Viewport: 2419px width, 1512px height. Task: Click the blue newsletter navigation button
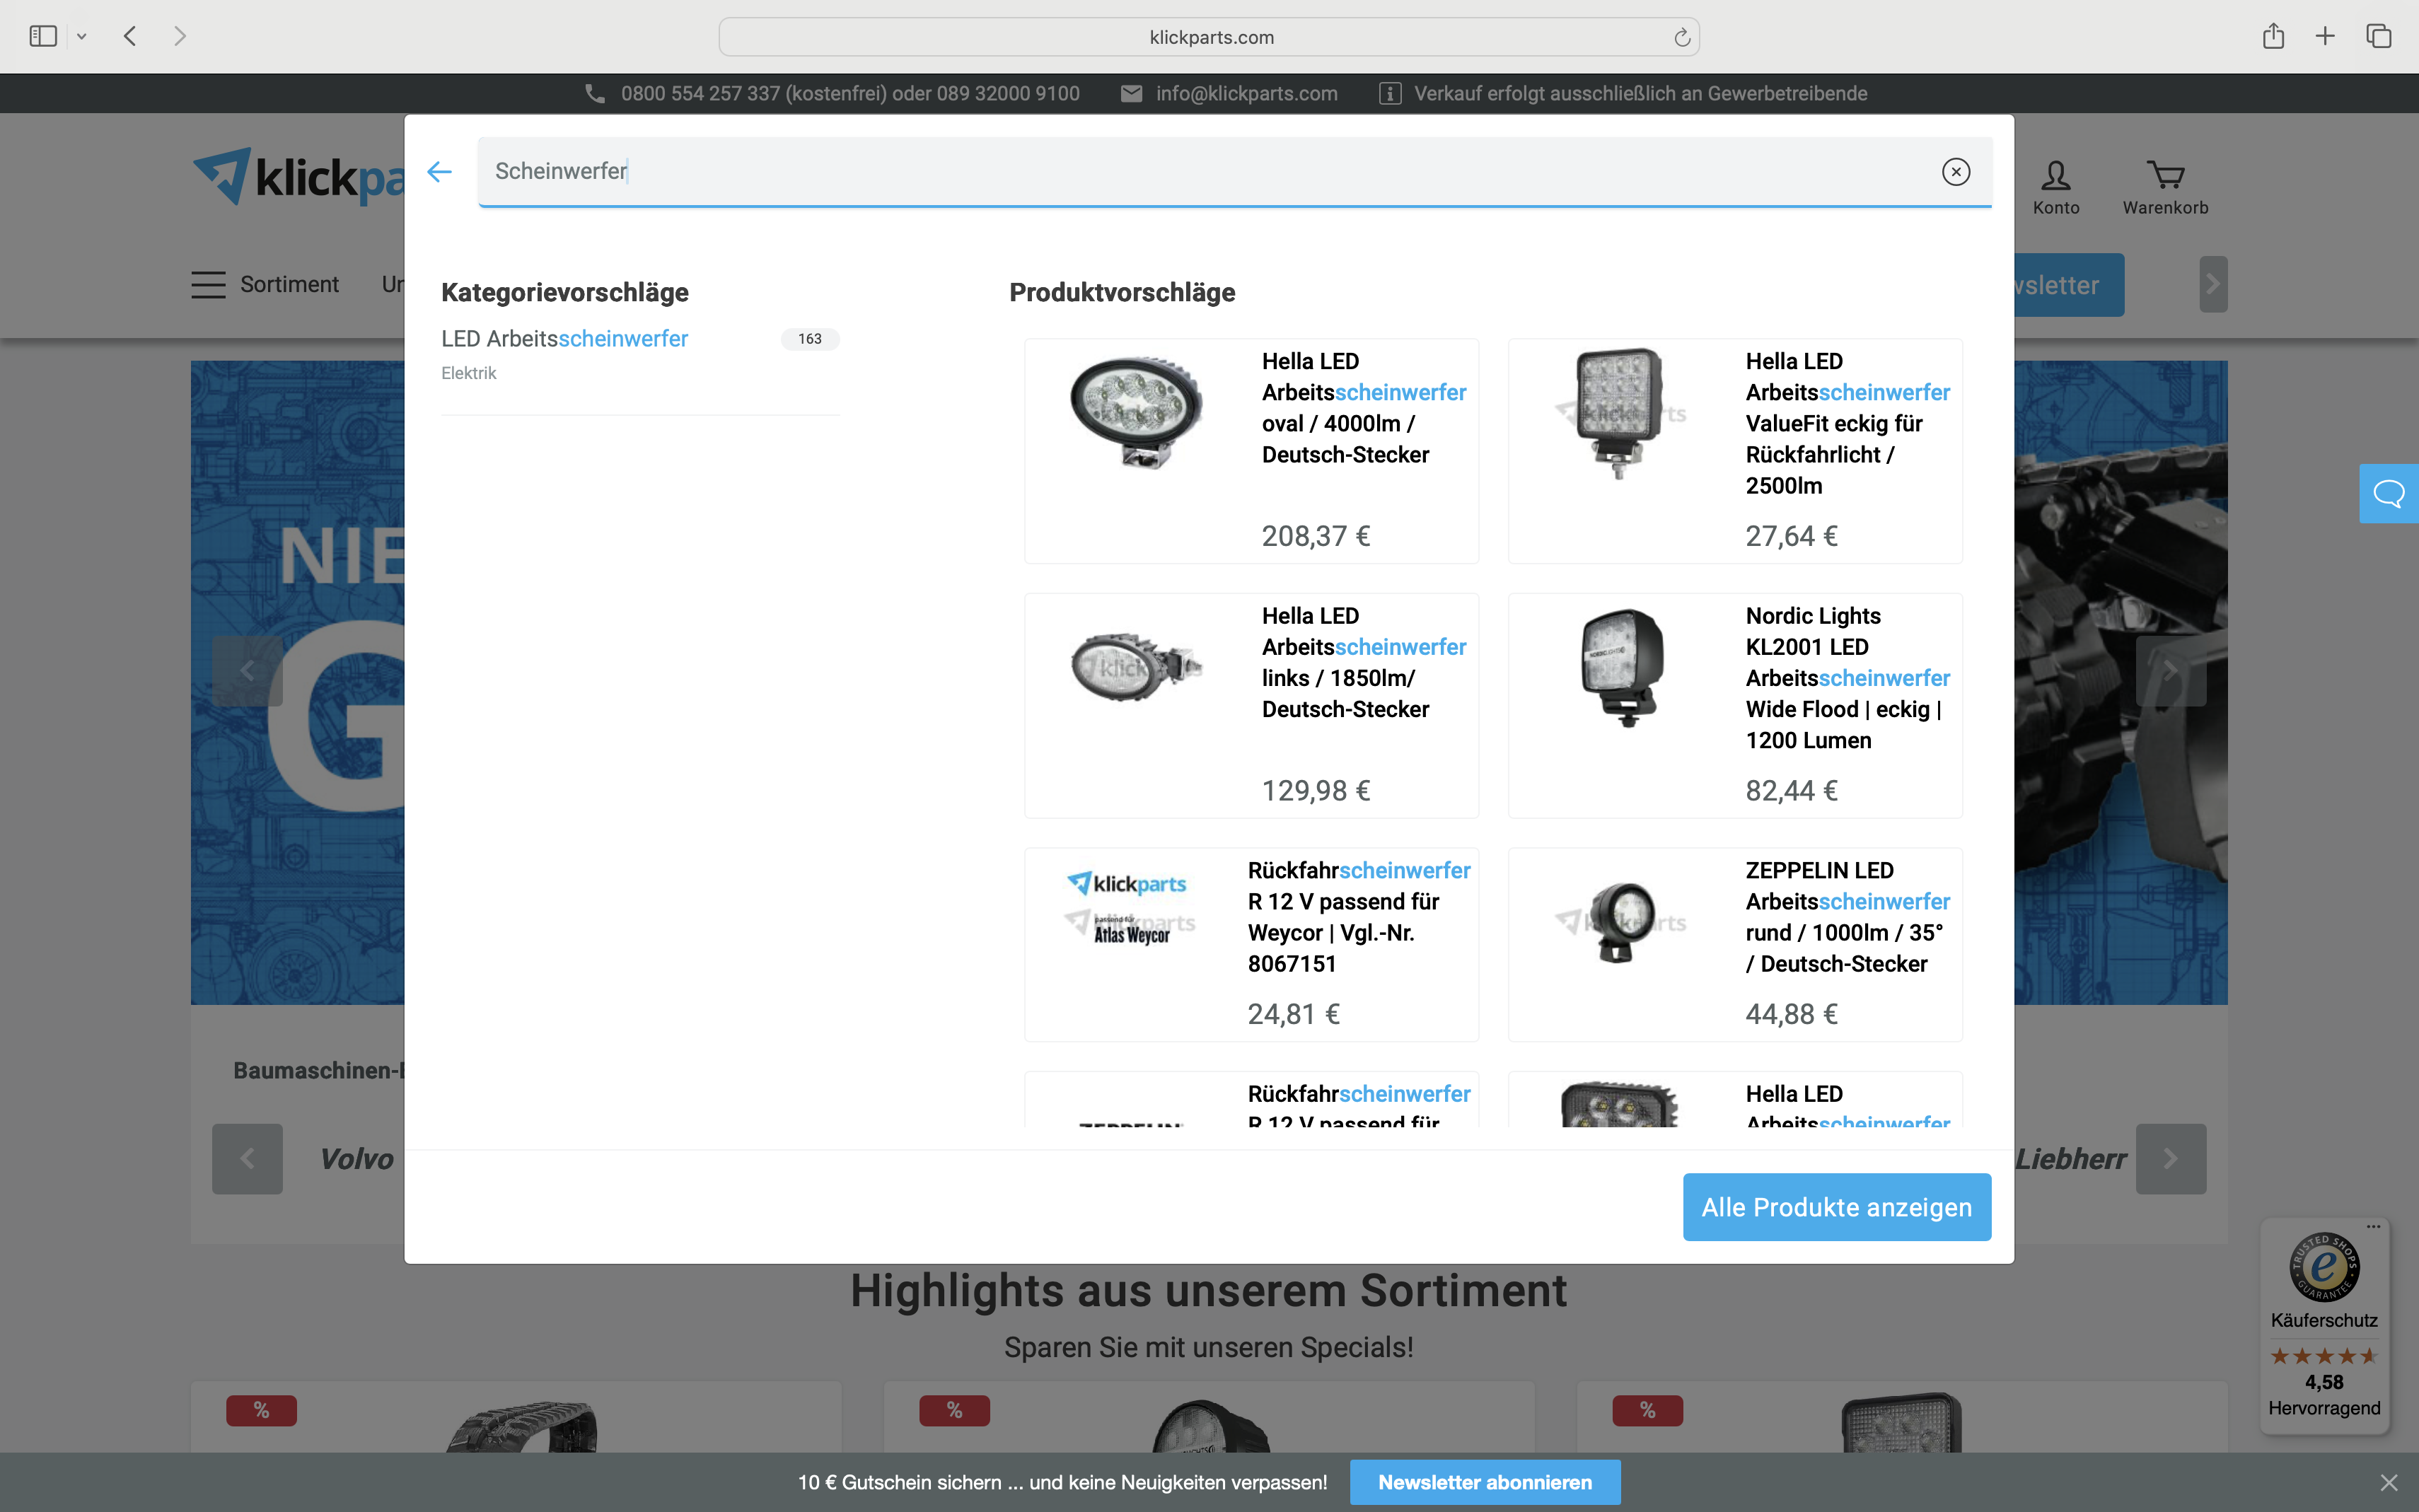(x=2069, y=285)
